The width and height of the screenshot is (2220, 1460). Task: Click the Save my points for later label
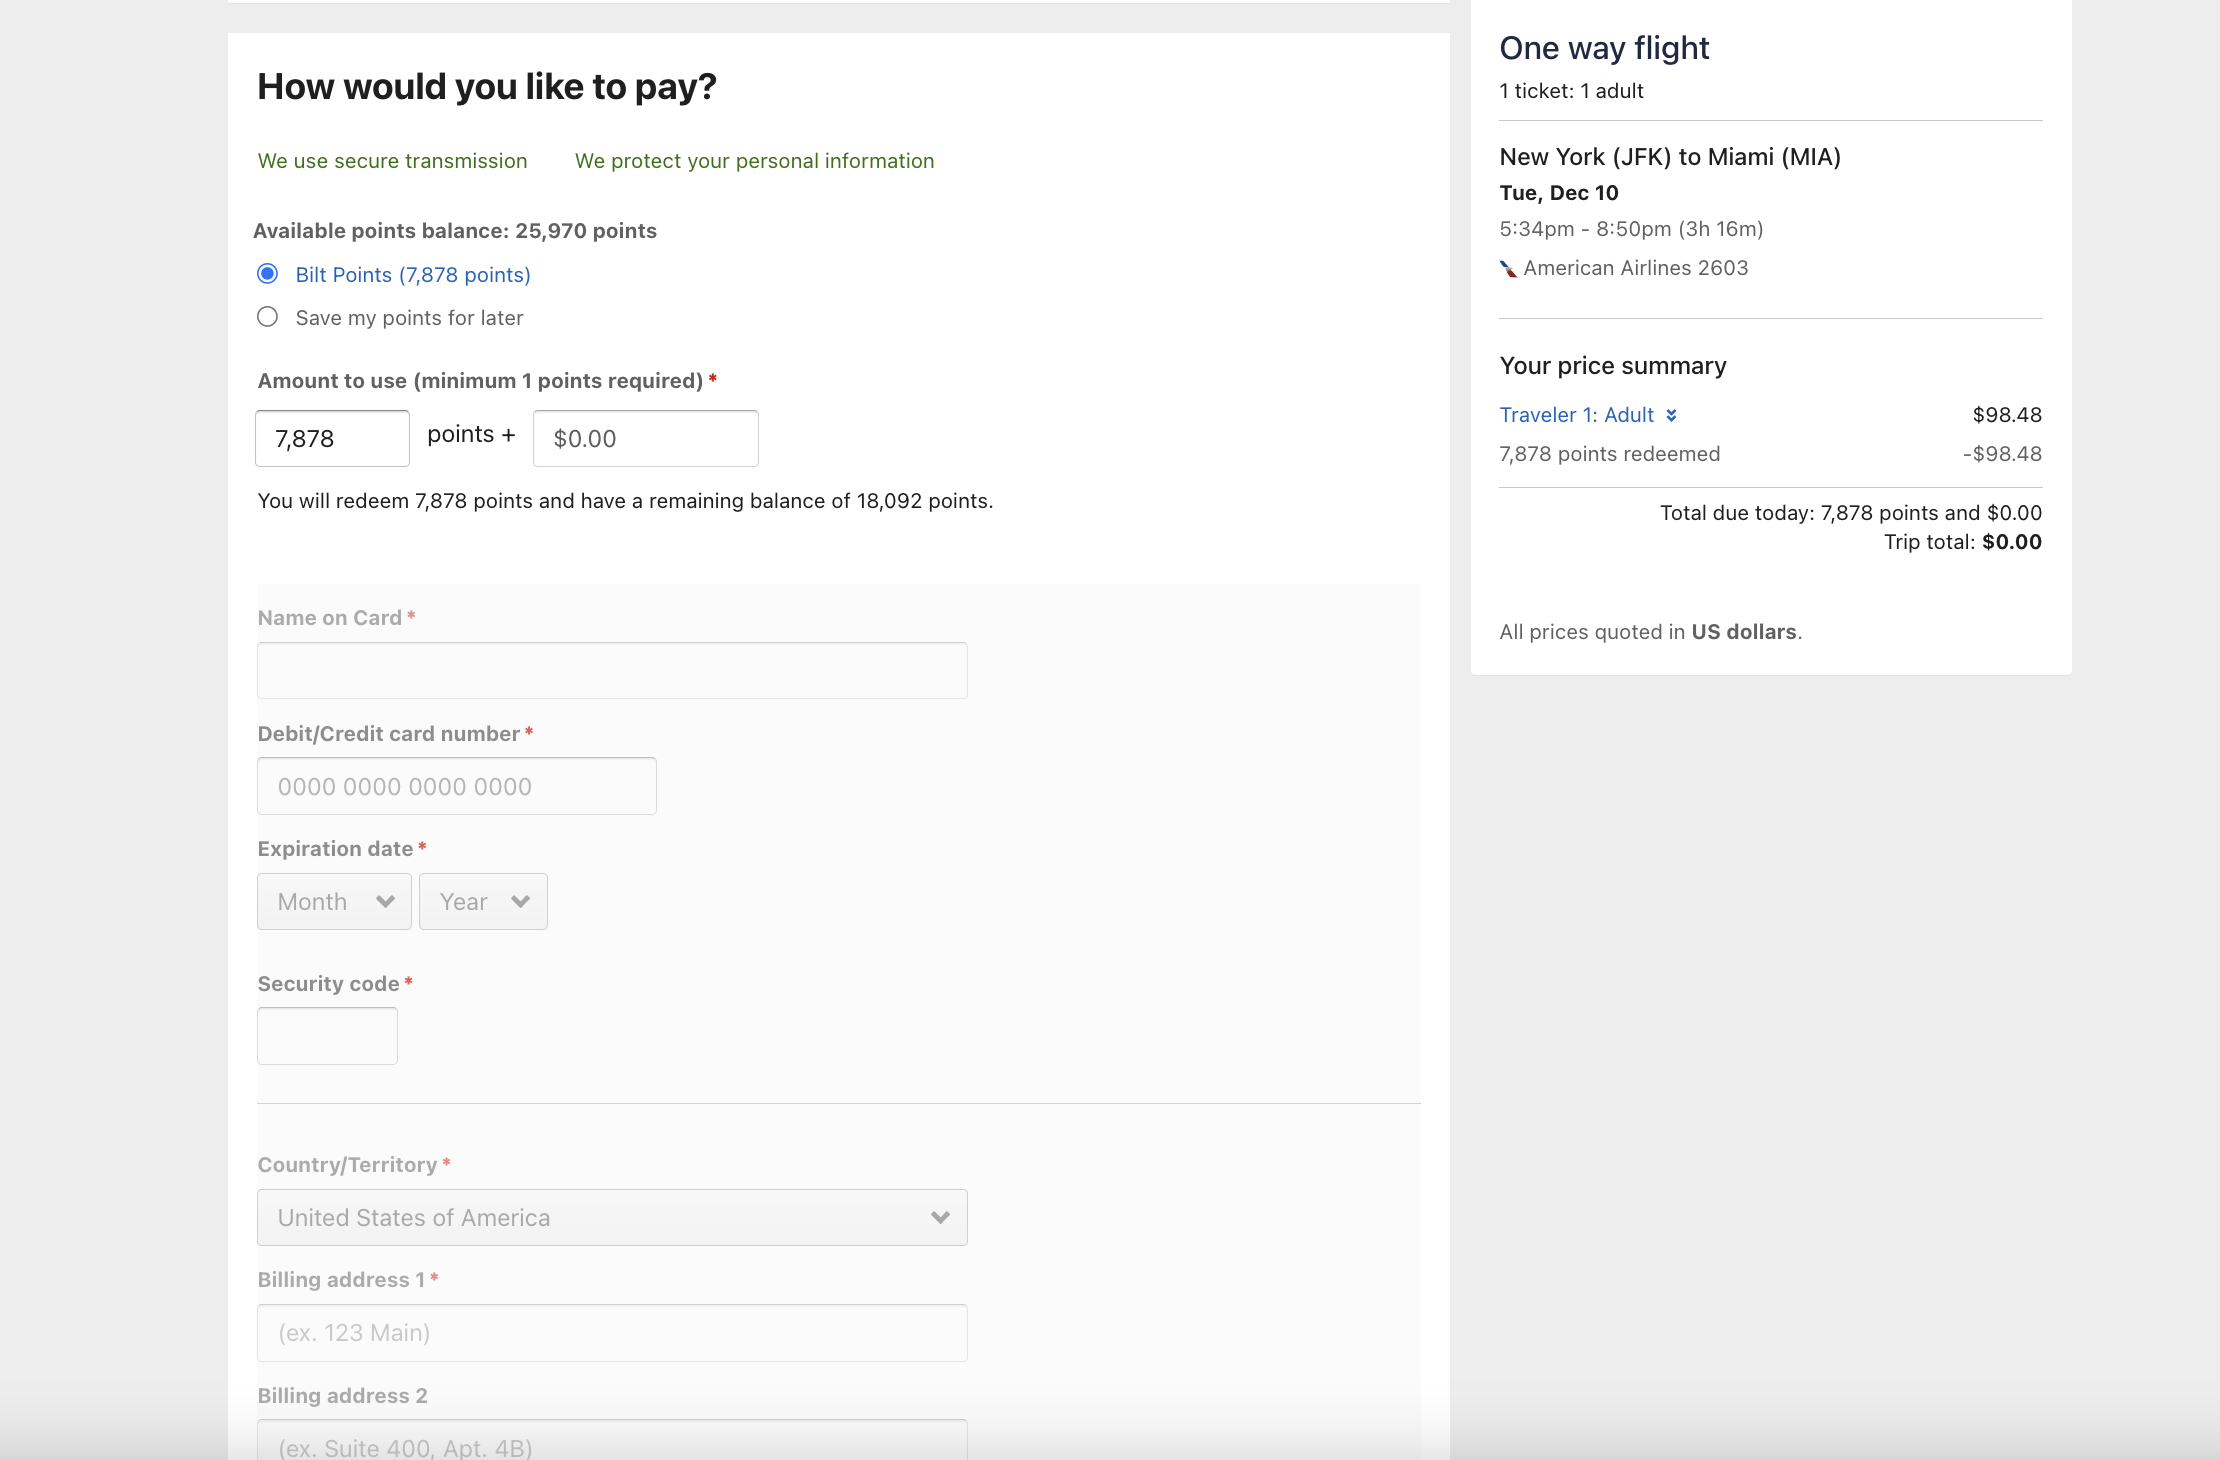409,318
